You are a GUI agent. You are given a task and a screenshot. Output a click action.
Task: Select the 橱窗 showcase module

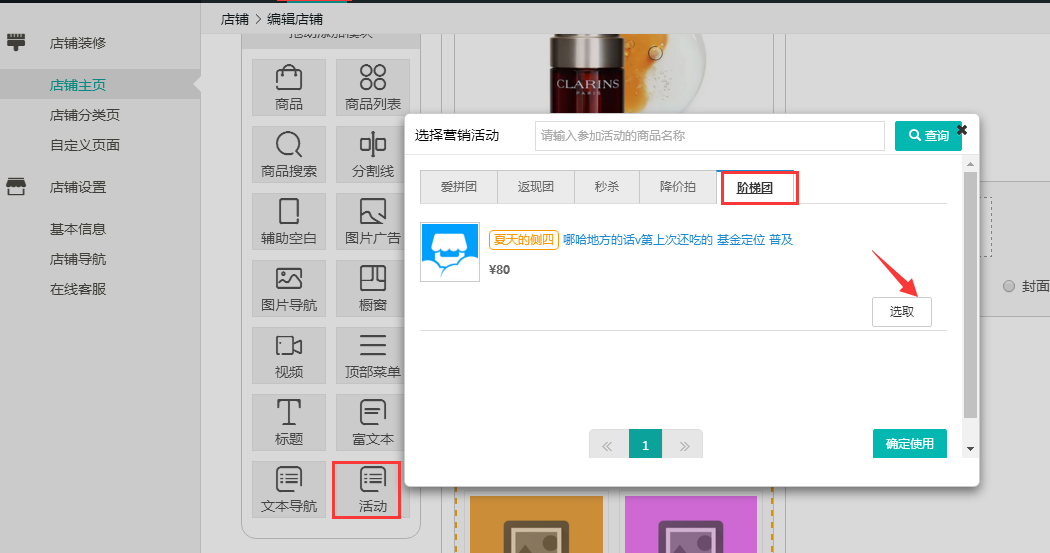pyautogui.click(x=372, y=288)
